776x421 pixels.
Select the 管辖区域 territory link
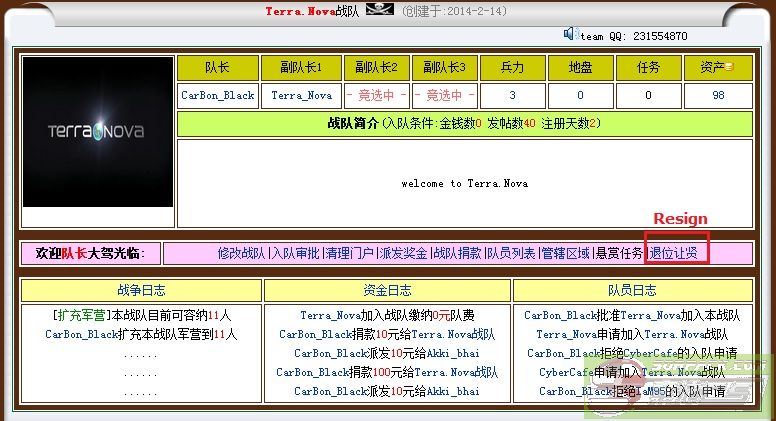pos(565,254)
